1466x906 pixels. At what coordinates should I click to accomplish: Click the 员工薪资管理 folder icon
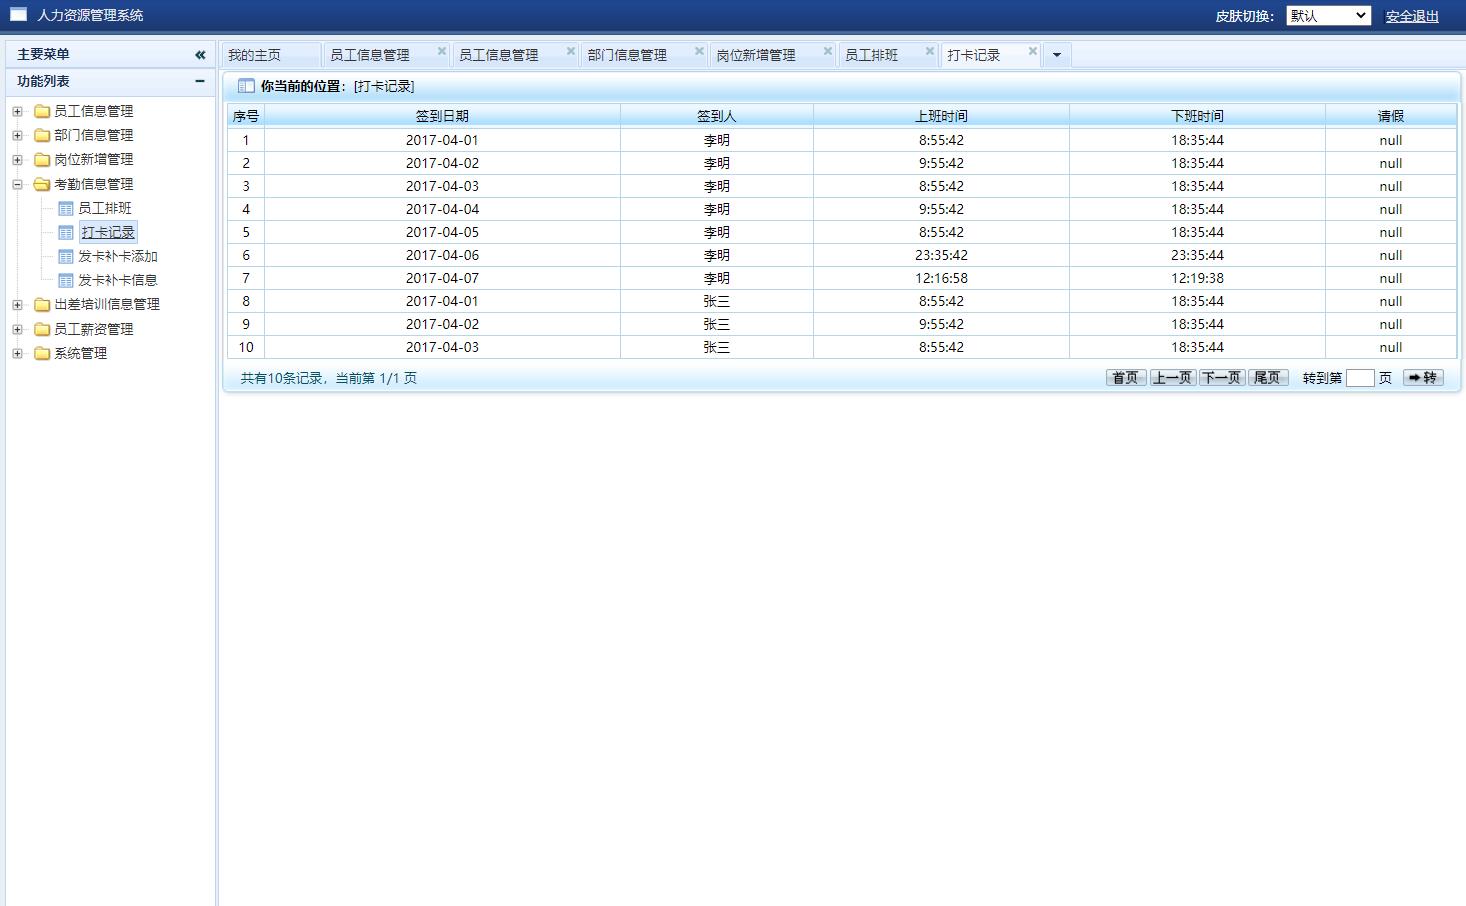(x=42, y=329)
